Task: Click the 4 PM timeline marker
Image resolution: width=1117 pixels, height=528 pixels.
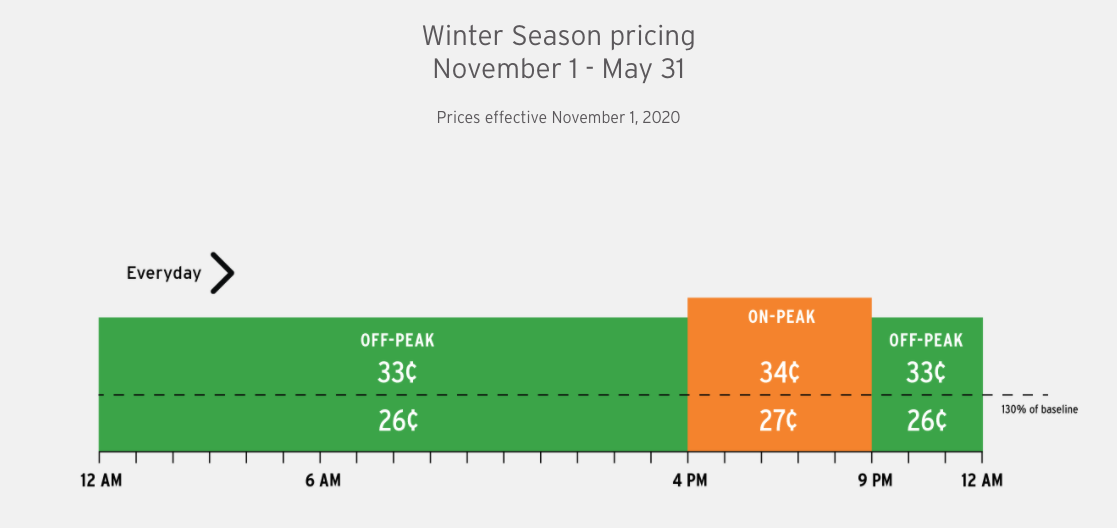Action: (689, 481)
